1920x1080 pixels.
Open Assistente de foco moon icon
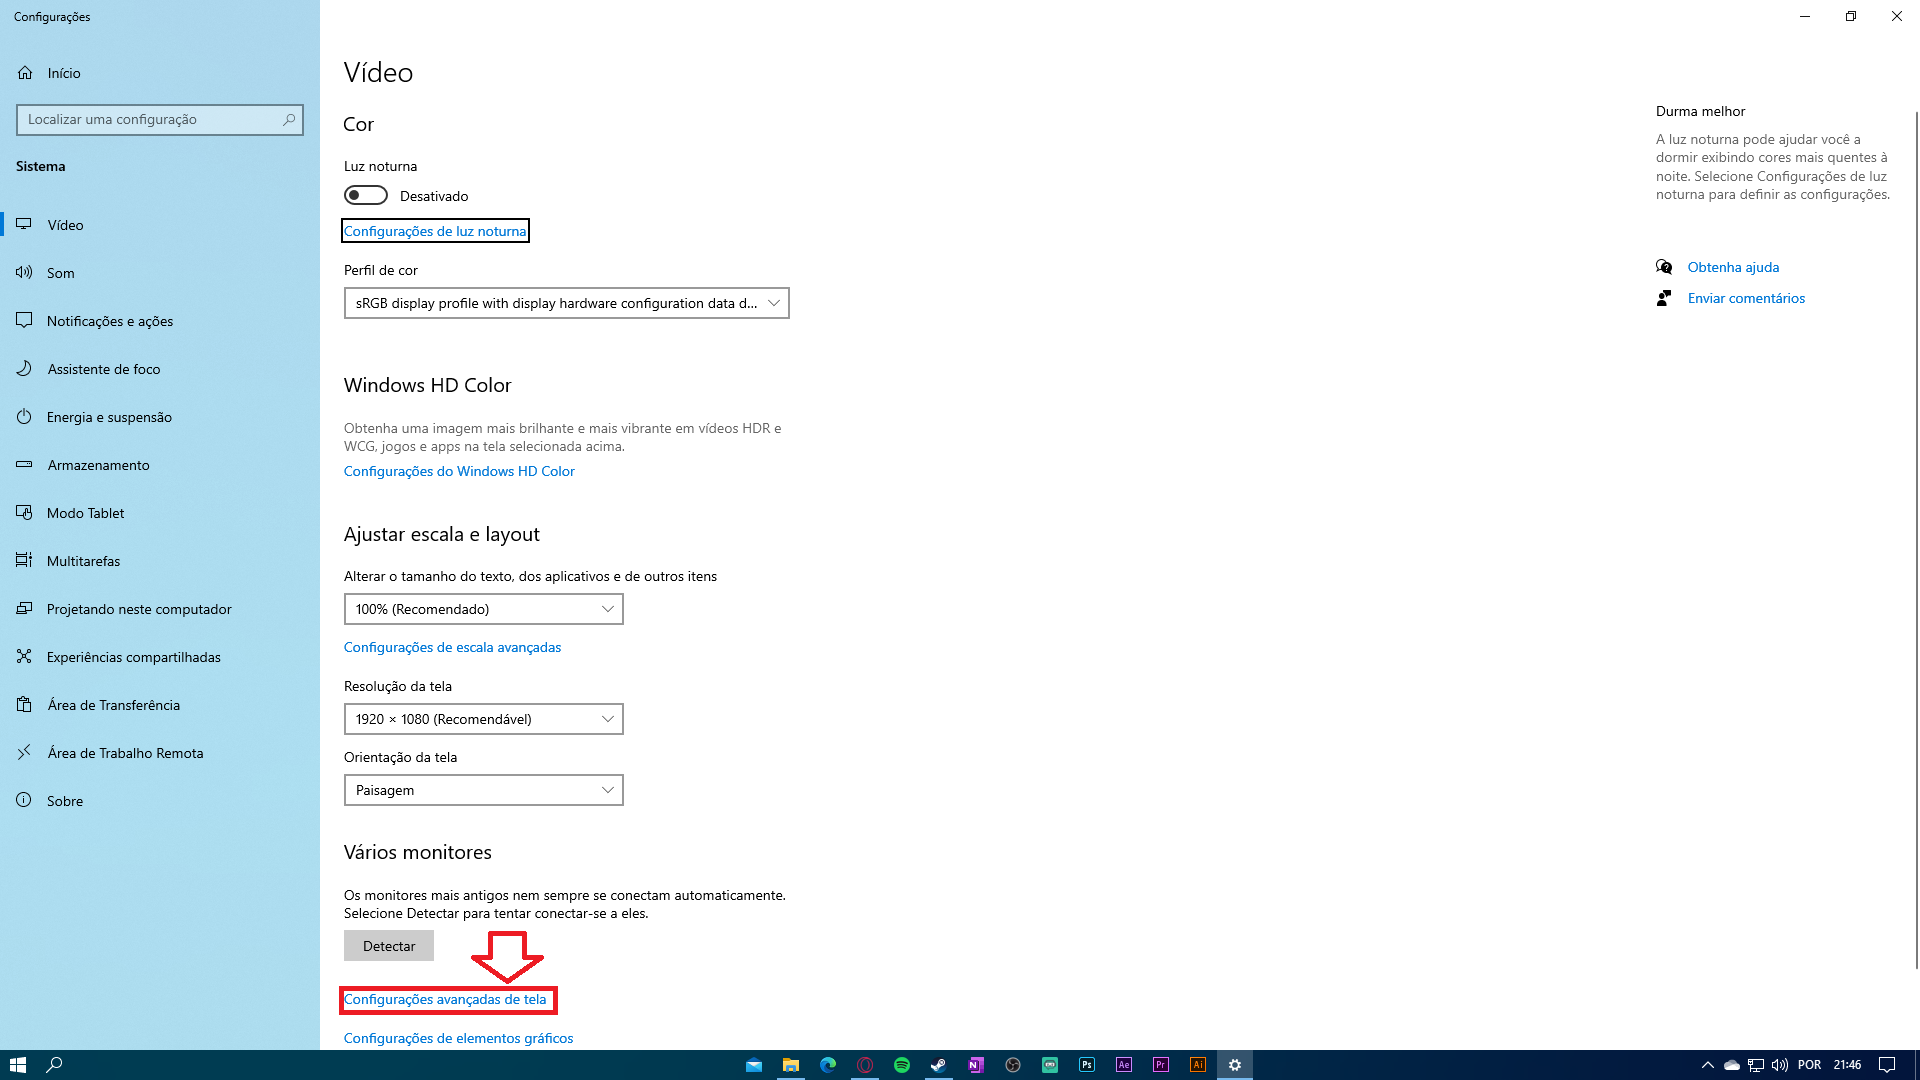click(24, 369)
